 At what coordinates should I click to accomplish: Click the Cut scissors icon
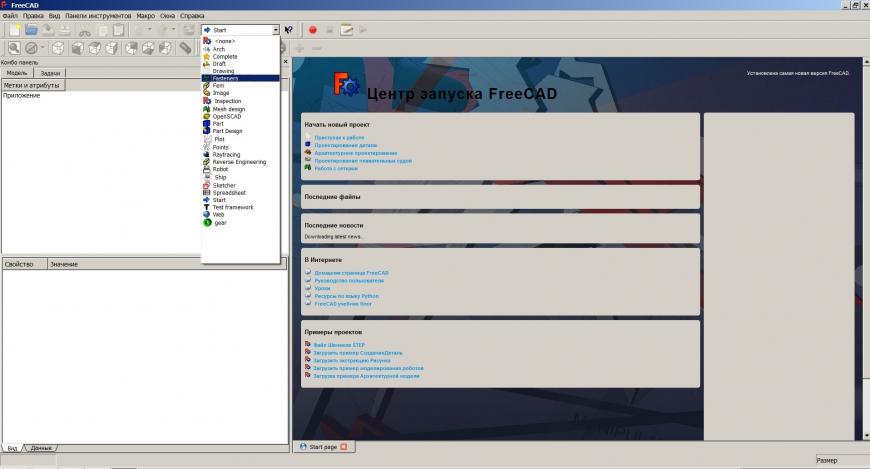[84, 31]
